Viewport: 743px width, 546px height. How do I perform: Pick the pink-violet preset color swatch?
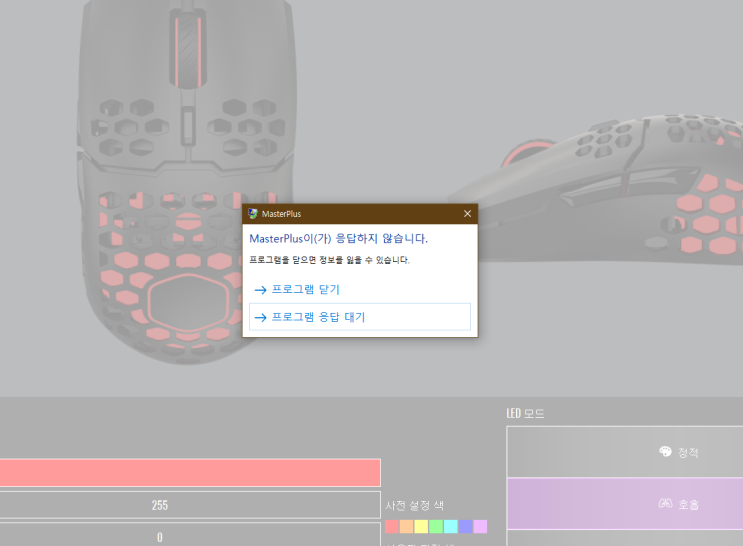[x=480, y=527]
